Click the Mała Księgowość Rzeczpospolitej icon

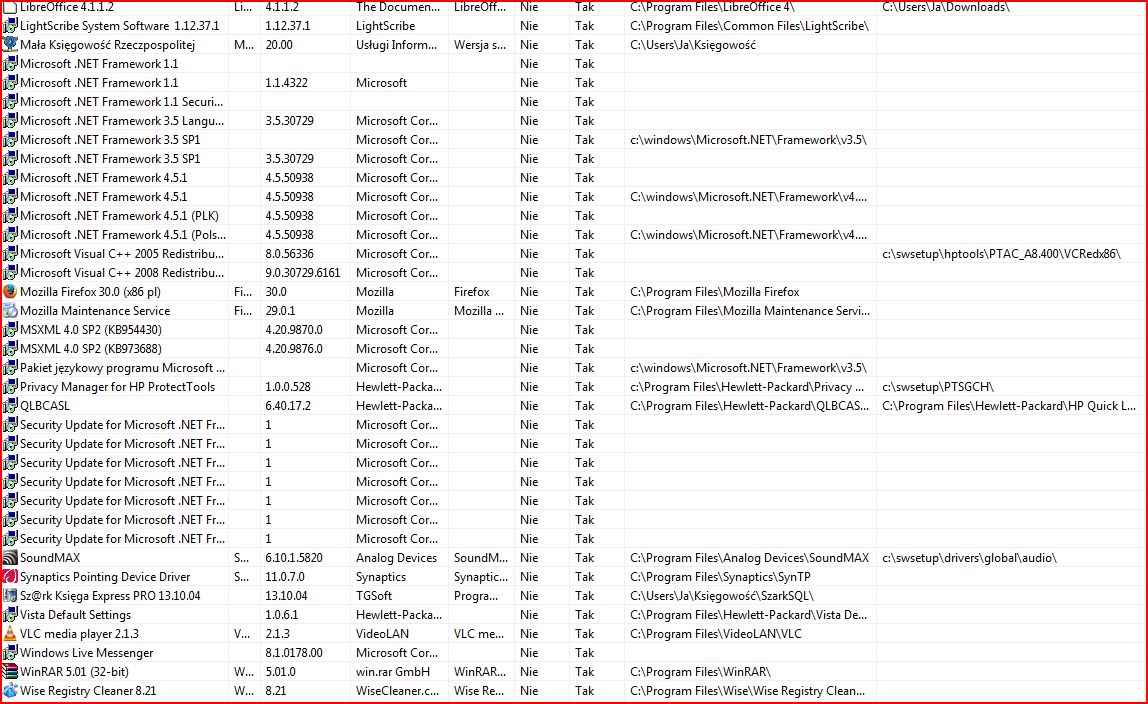pyautogui.click(x=10, y=44)
